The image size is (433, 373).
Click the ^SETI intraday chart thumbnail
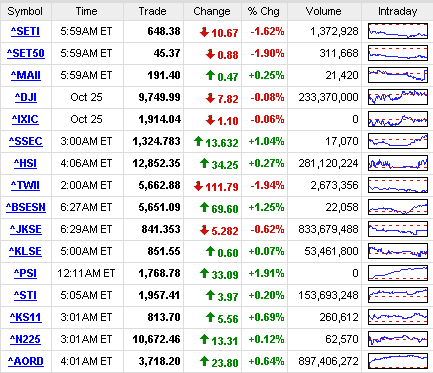tap(398, 31)
